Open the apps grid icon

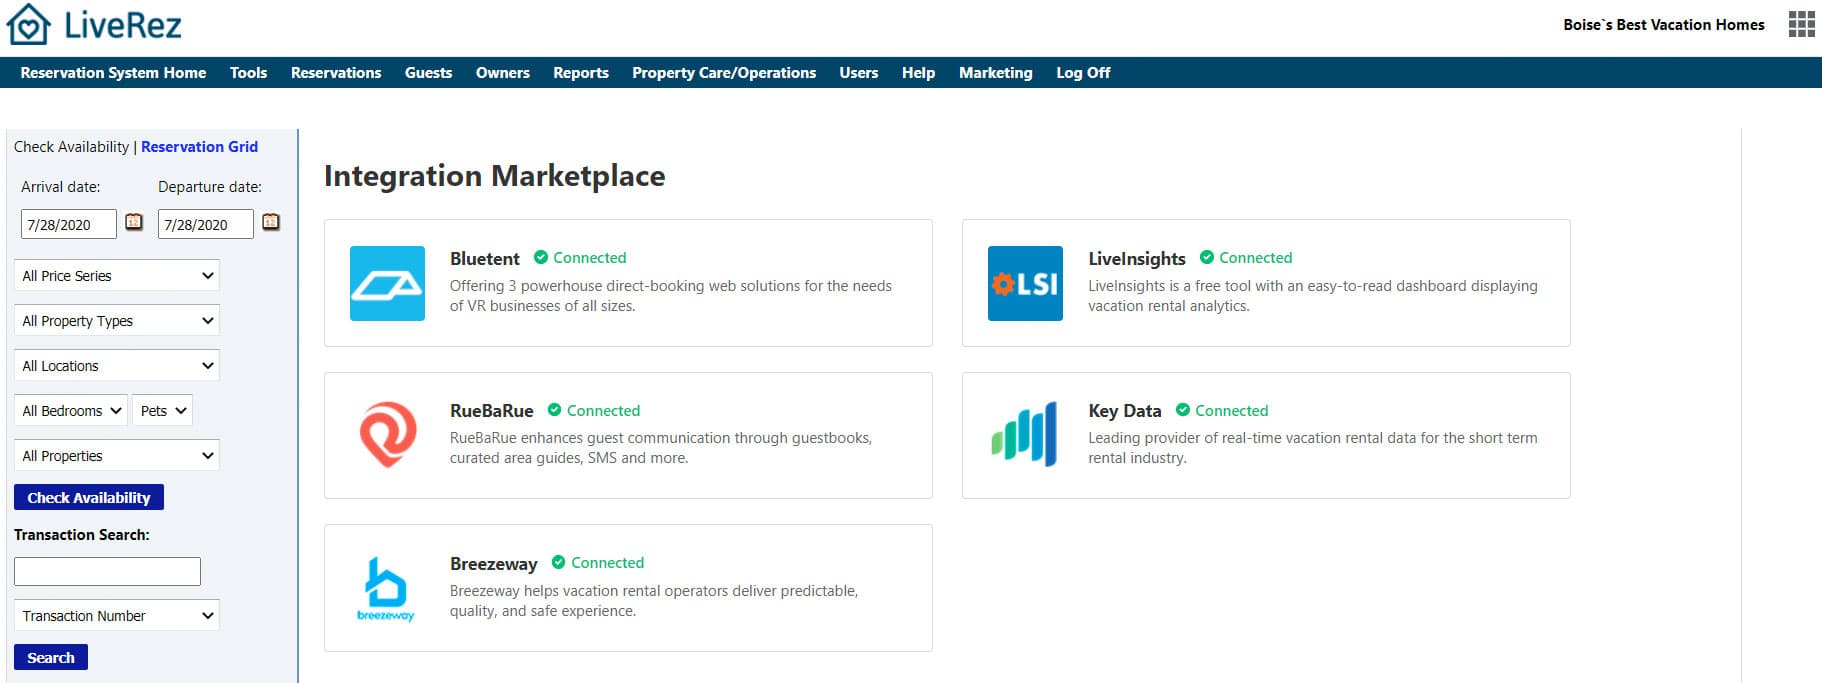pos(1801,25)
